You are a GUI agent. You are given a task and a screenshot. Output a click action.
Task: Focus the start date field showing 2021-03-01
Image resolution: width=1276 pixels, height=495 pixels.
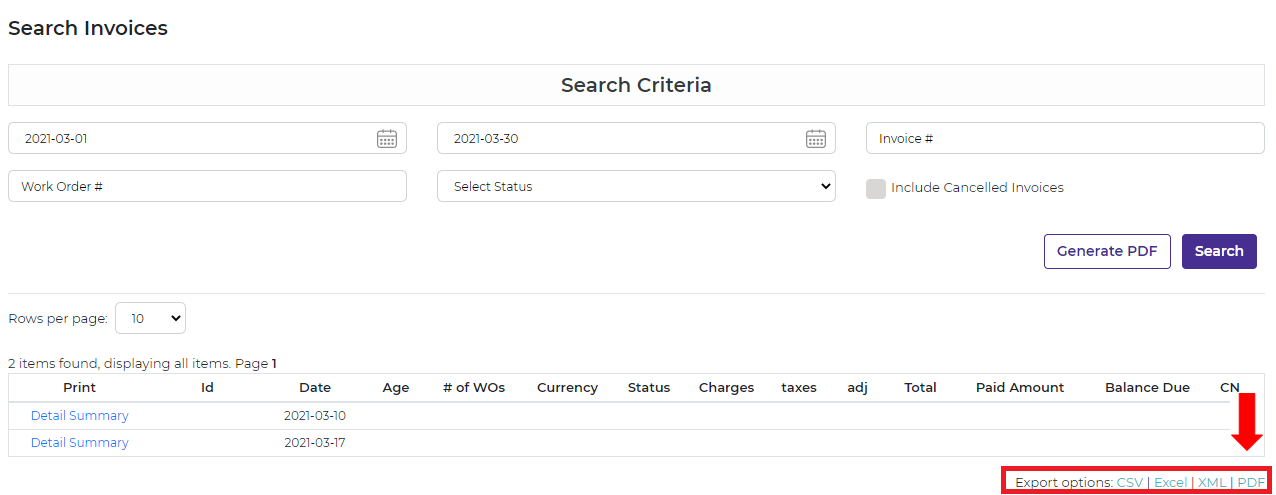pyautogui.click(x=190, y=139)
